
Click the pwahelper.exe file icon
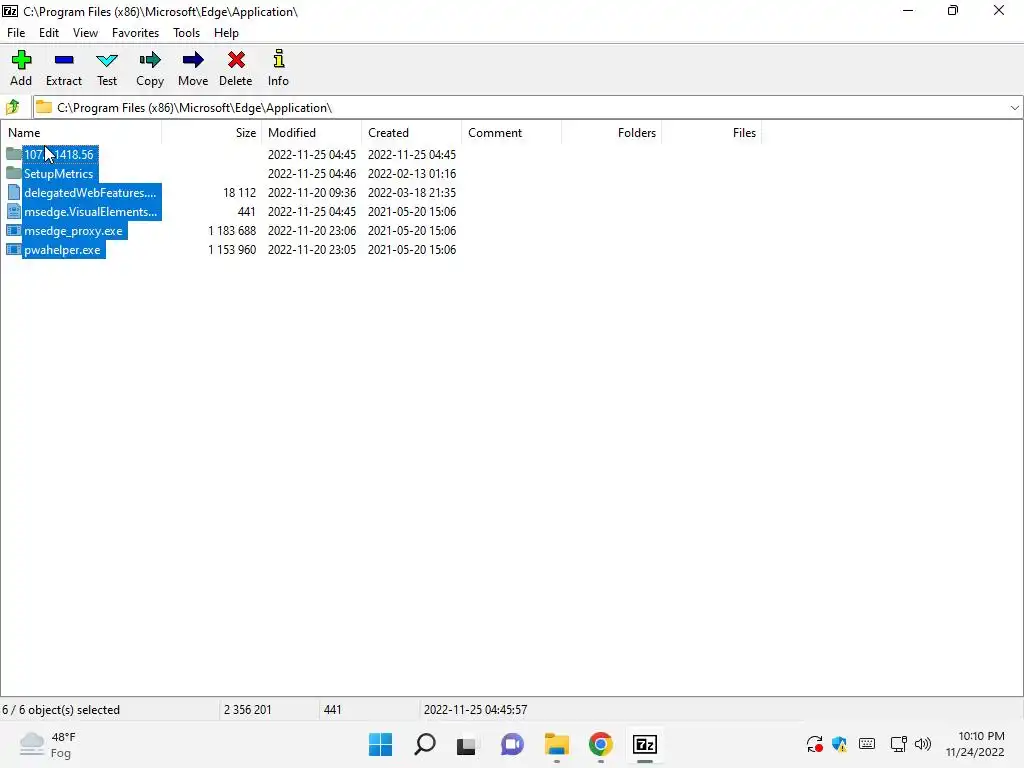coord(14,249)
